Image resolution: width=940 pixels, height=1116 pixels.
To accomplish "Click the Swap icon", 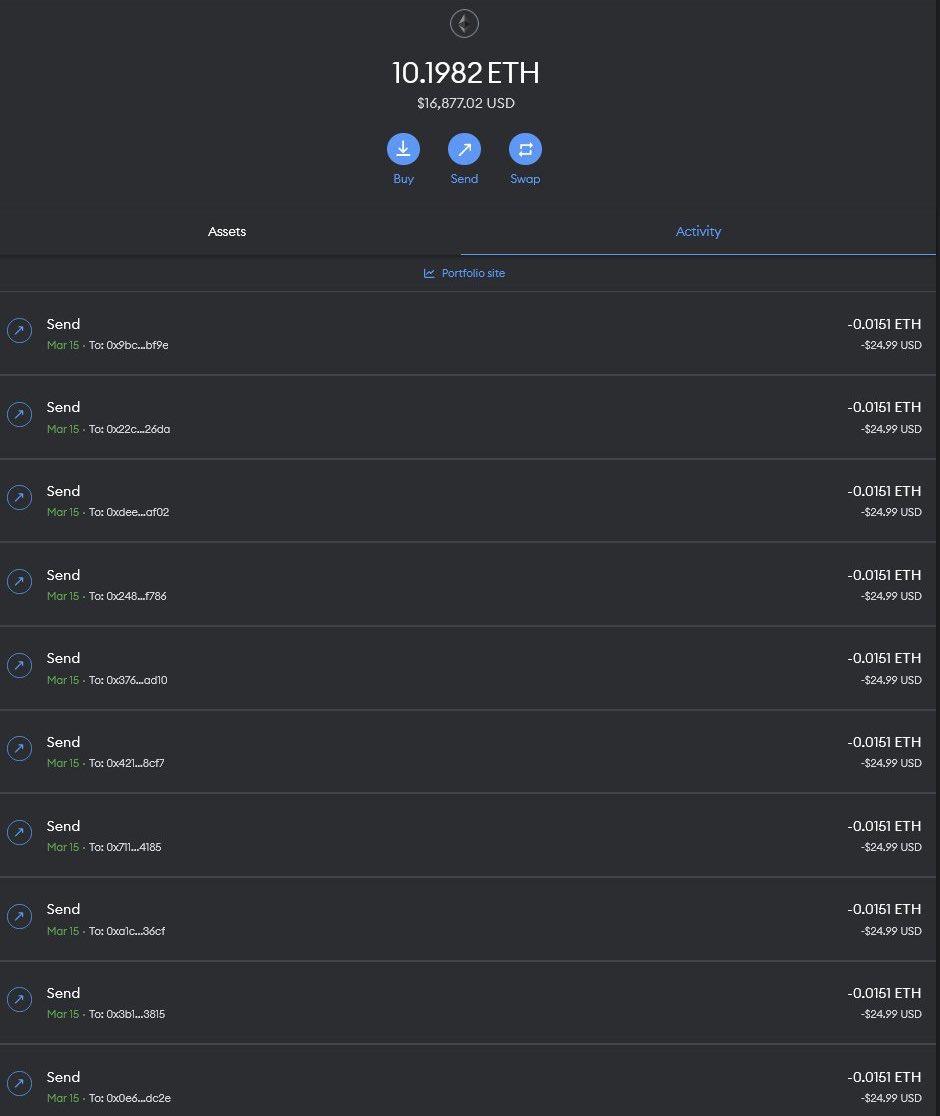I will pos(525,148).
